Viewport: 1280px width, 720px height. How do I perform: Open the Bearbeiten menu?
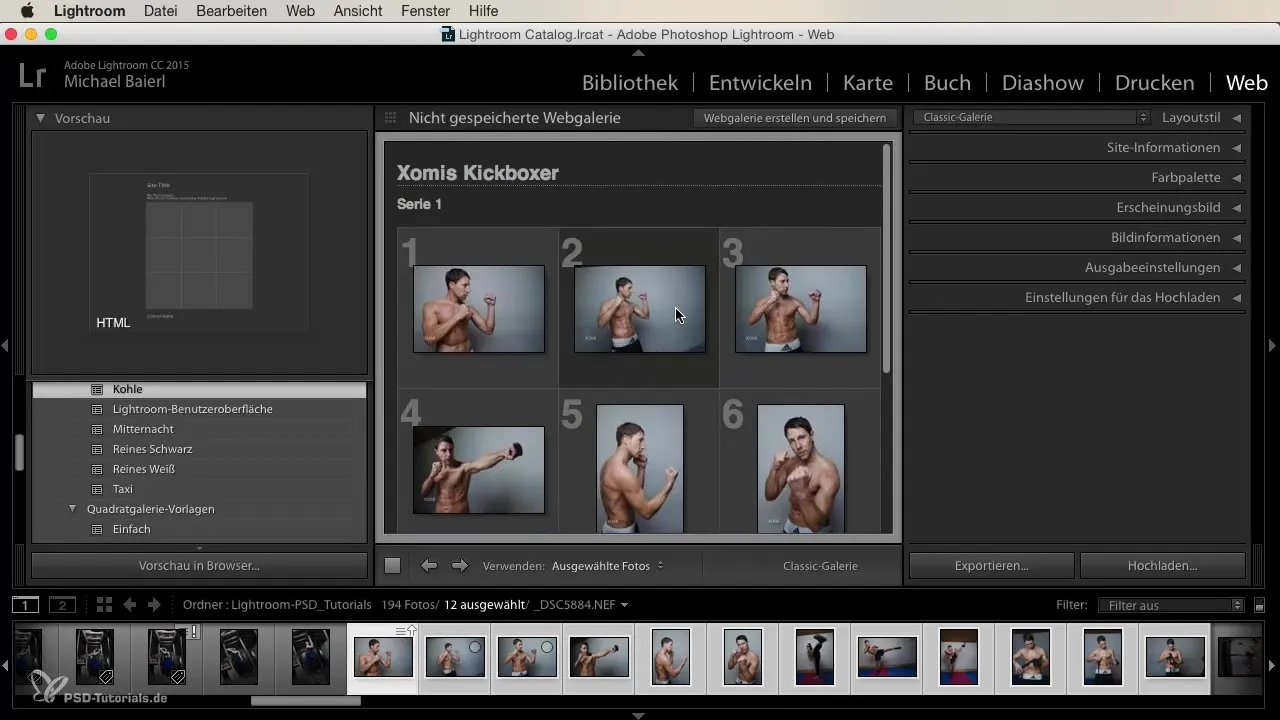231,11
